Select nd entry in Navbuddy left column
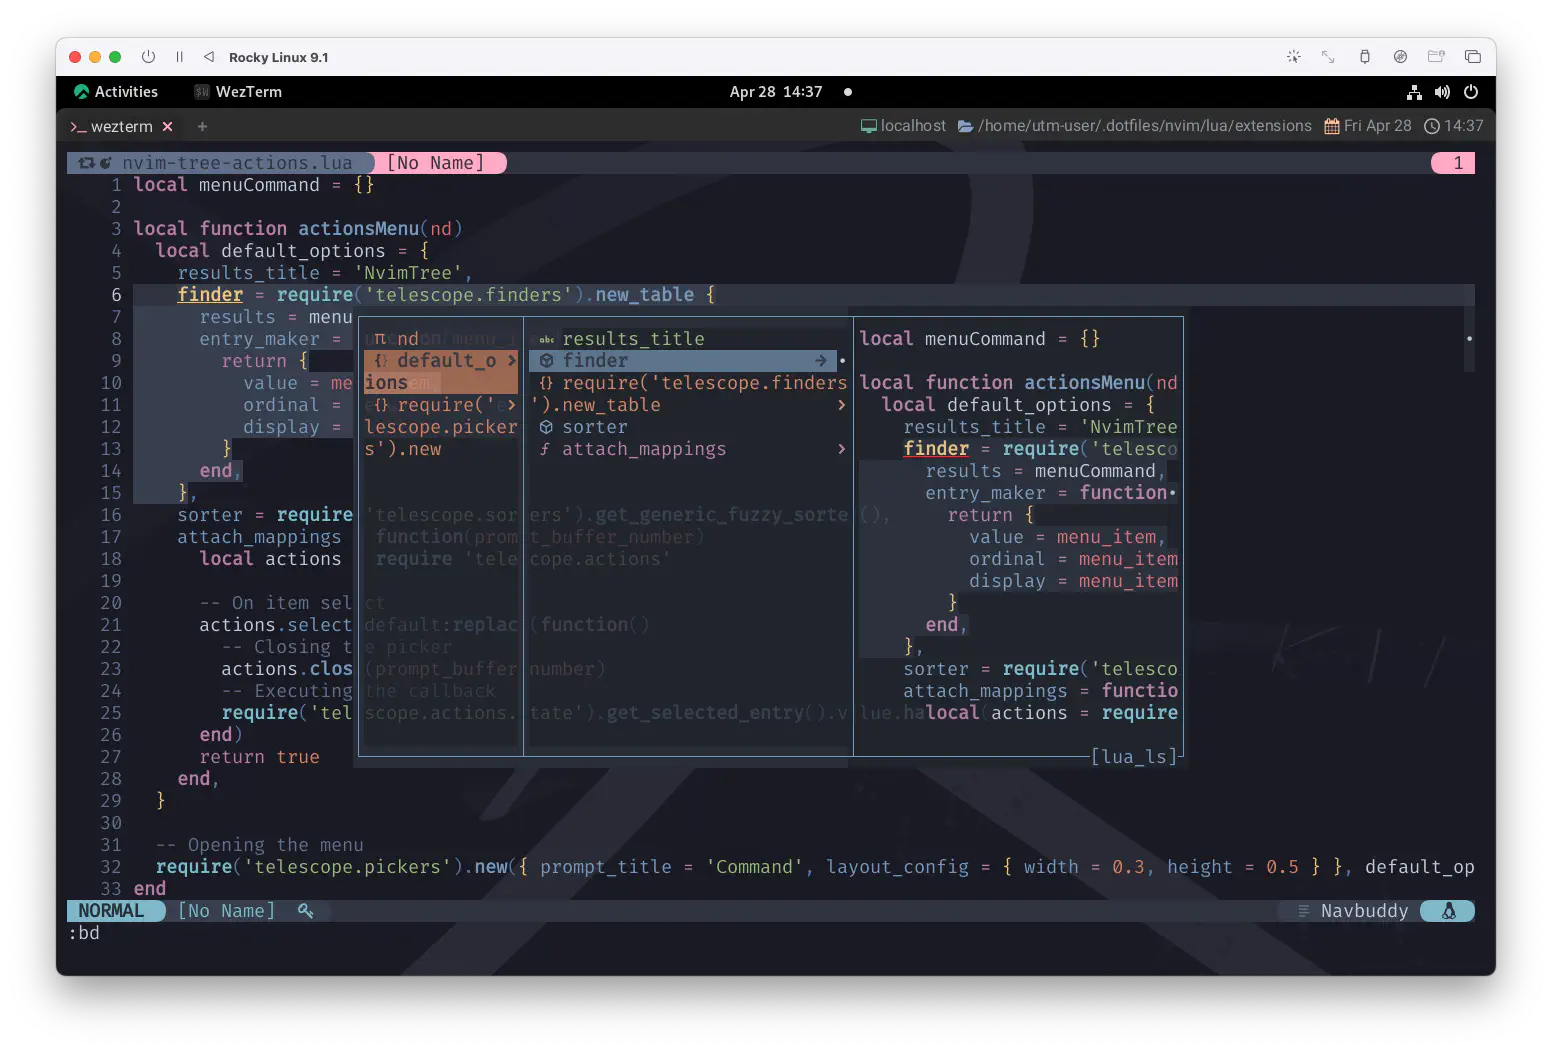1552x1050 pixels. [x=408, y=339]
